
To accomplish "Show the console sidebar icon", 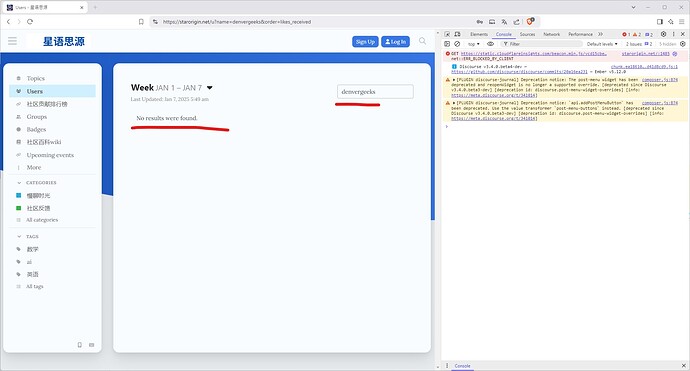I will 447,44.
